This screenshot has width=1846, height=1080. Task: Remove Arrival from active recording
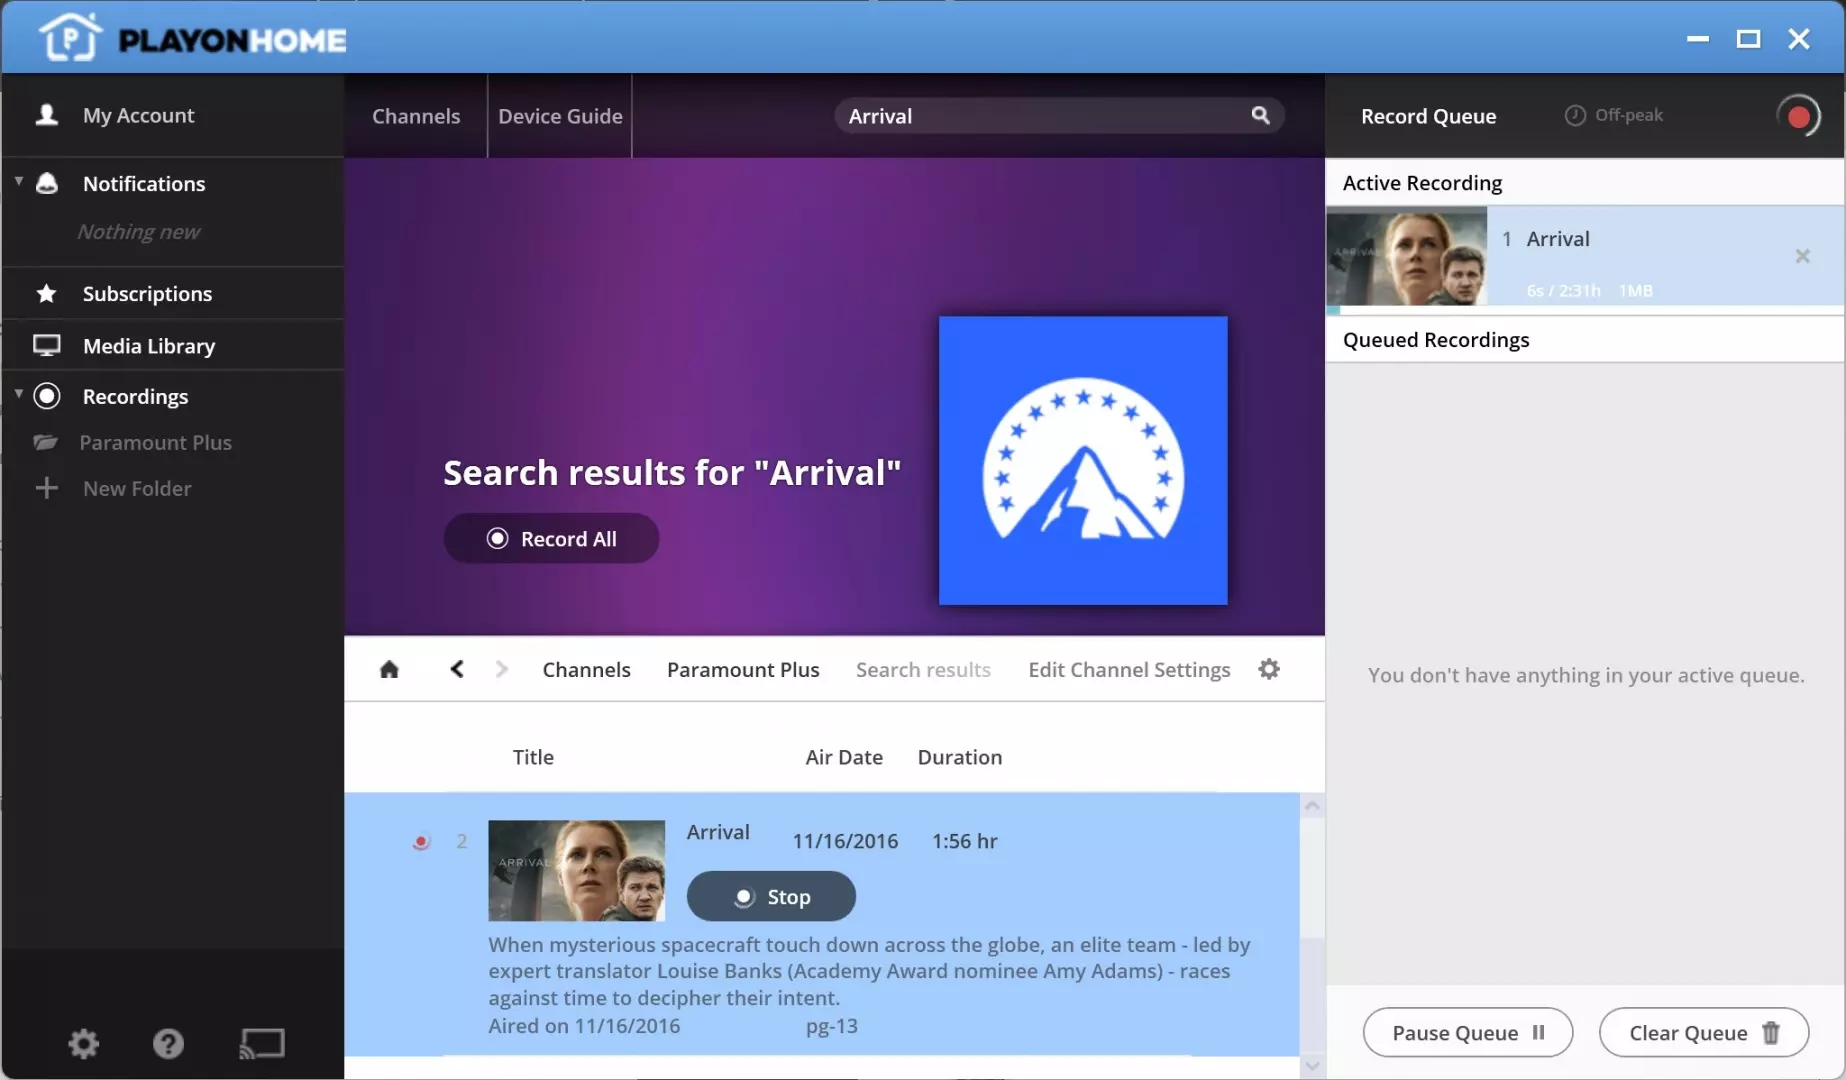(x=1802, y=256)
